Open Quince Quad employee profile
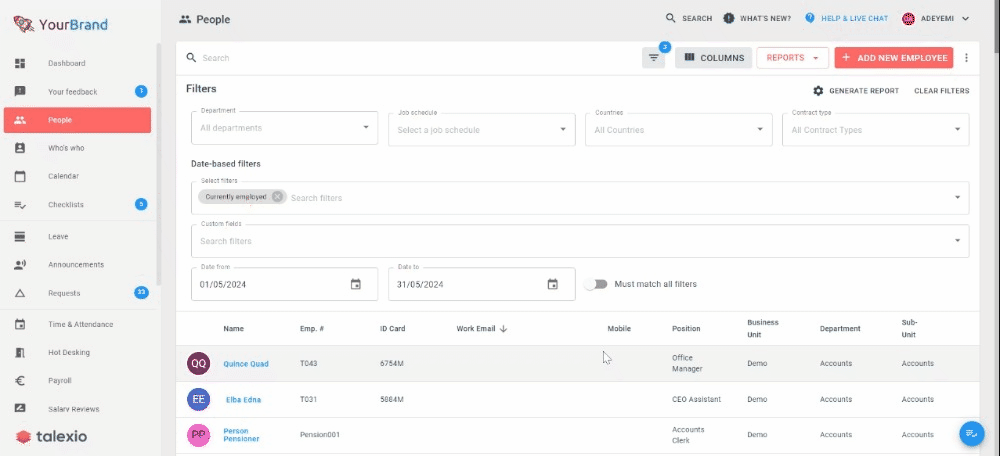The width and height of the screenshot is (1000, 456). (246, 364)
